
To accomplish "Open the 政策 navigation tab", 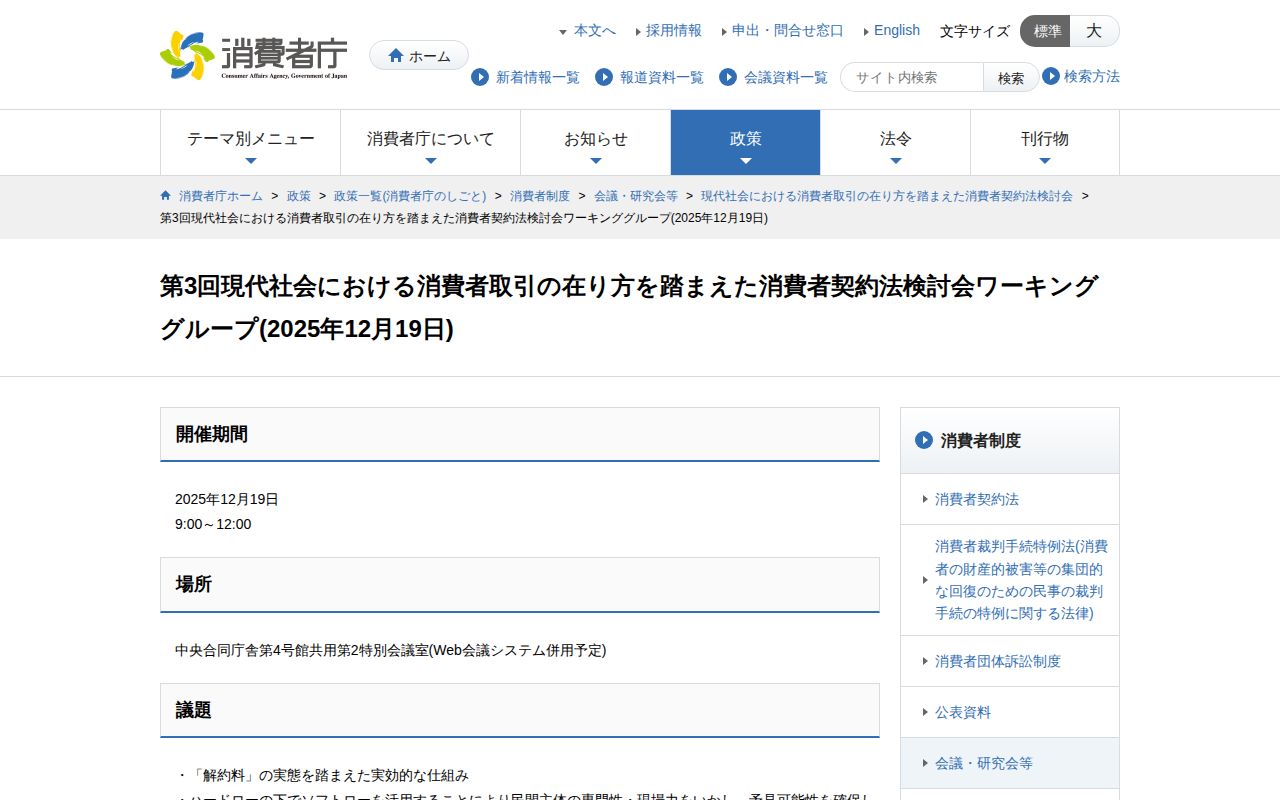I will point(746,143).
